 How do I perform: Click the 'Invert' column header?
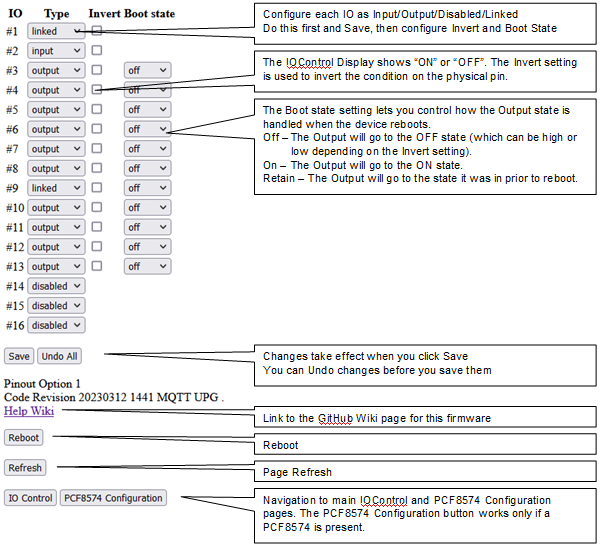pyautogui.click(x=105, y=14)
